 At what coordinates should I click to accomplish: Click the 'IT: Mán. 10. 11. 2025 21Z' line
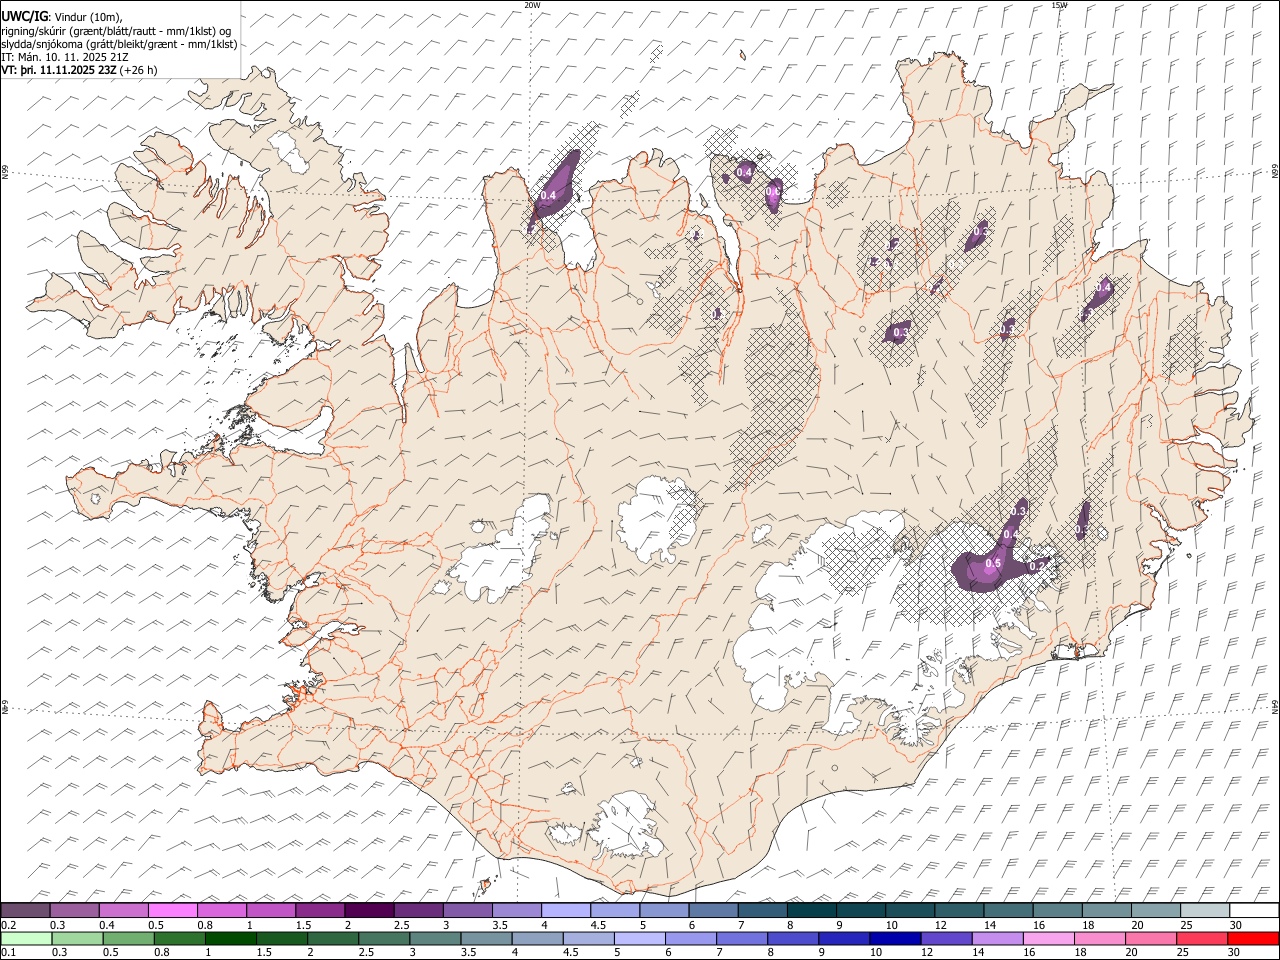(x=65, y=57)
